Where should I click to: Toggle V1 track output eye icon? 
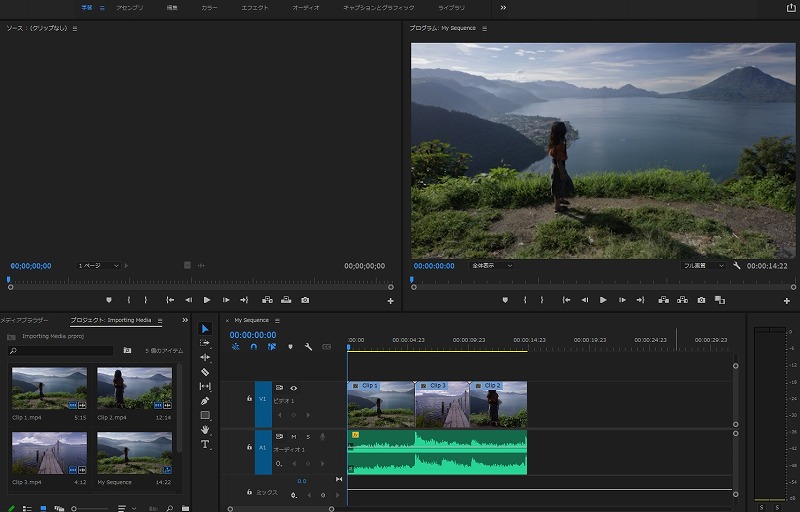tap(293, 388)
